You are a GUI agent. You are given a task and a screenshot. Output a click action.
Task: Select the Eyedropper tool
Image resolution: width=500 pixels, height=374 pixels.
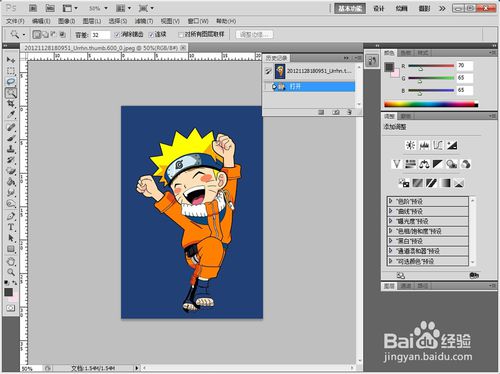tap(11, 115)
